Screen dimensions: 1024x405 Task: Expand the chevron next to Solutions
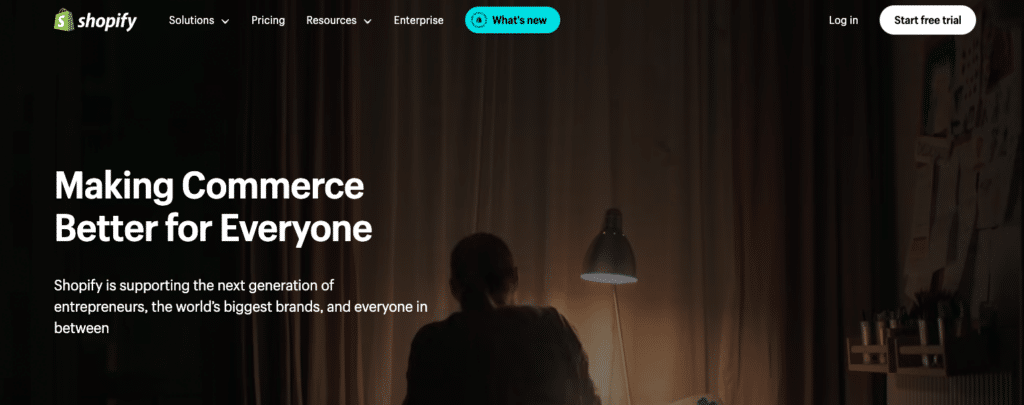click(x=225, y=22)
